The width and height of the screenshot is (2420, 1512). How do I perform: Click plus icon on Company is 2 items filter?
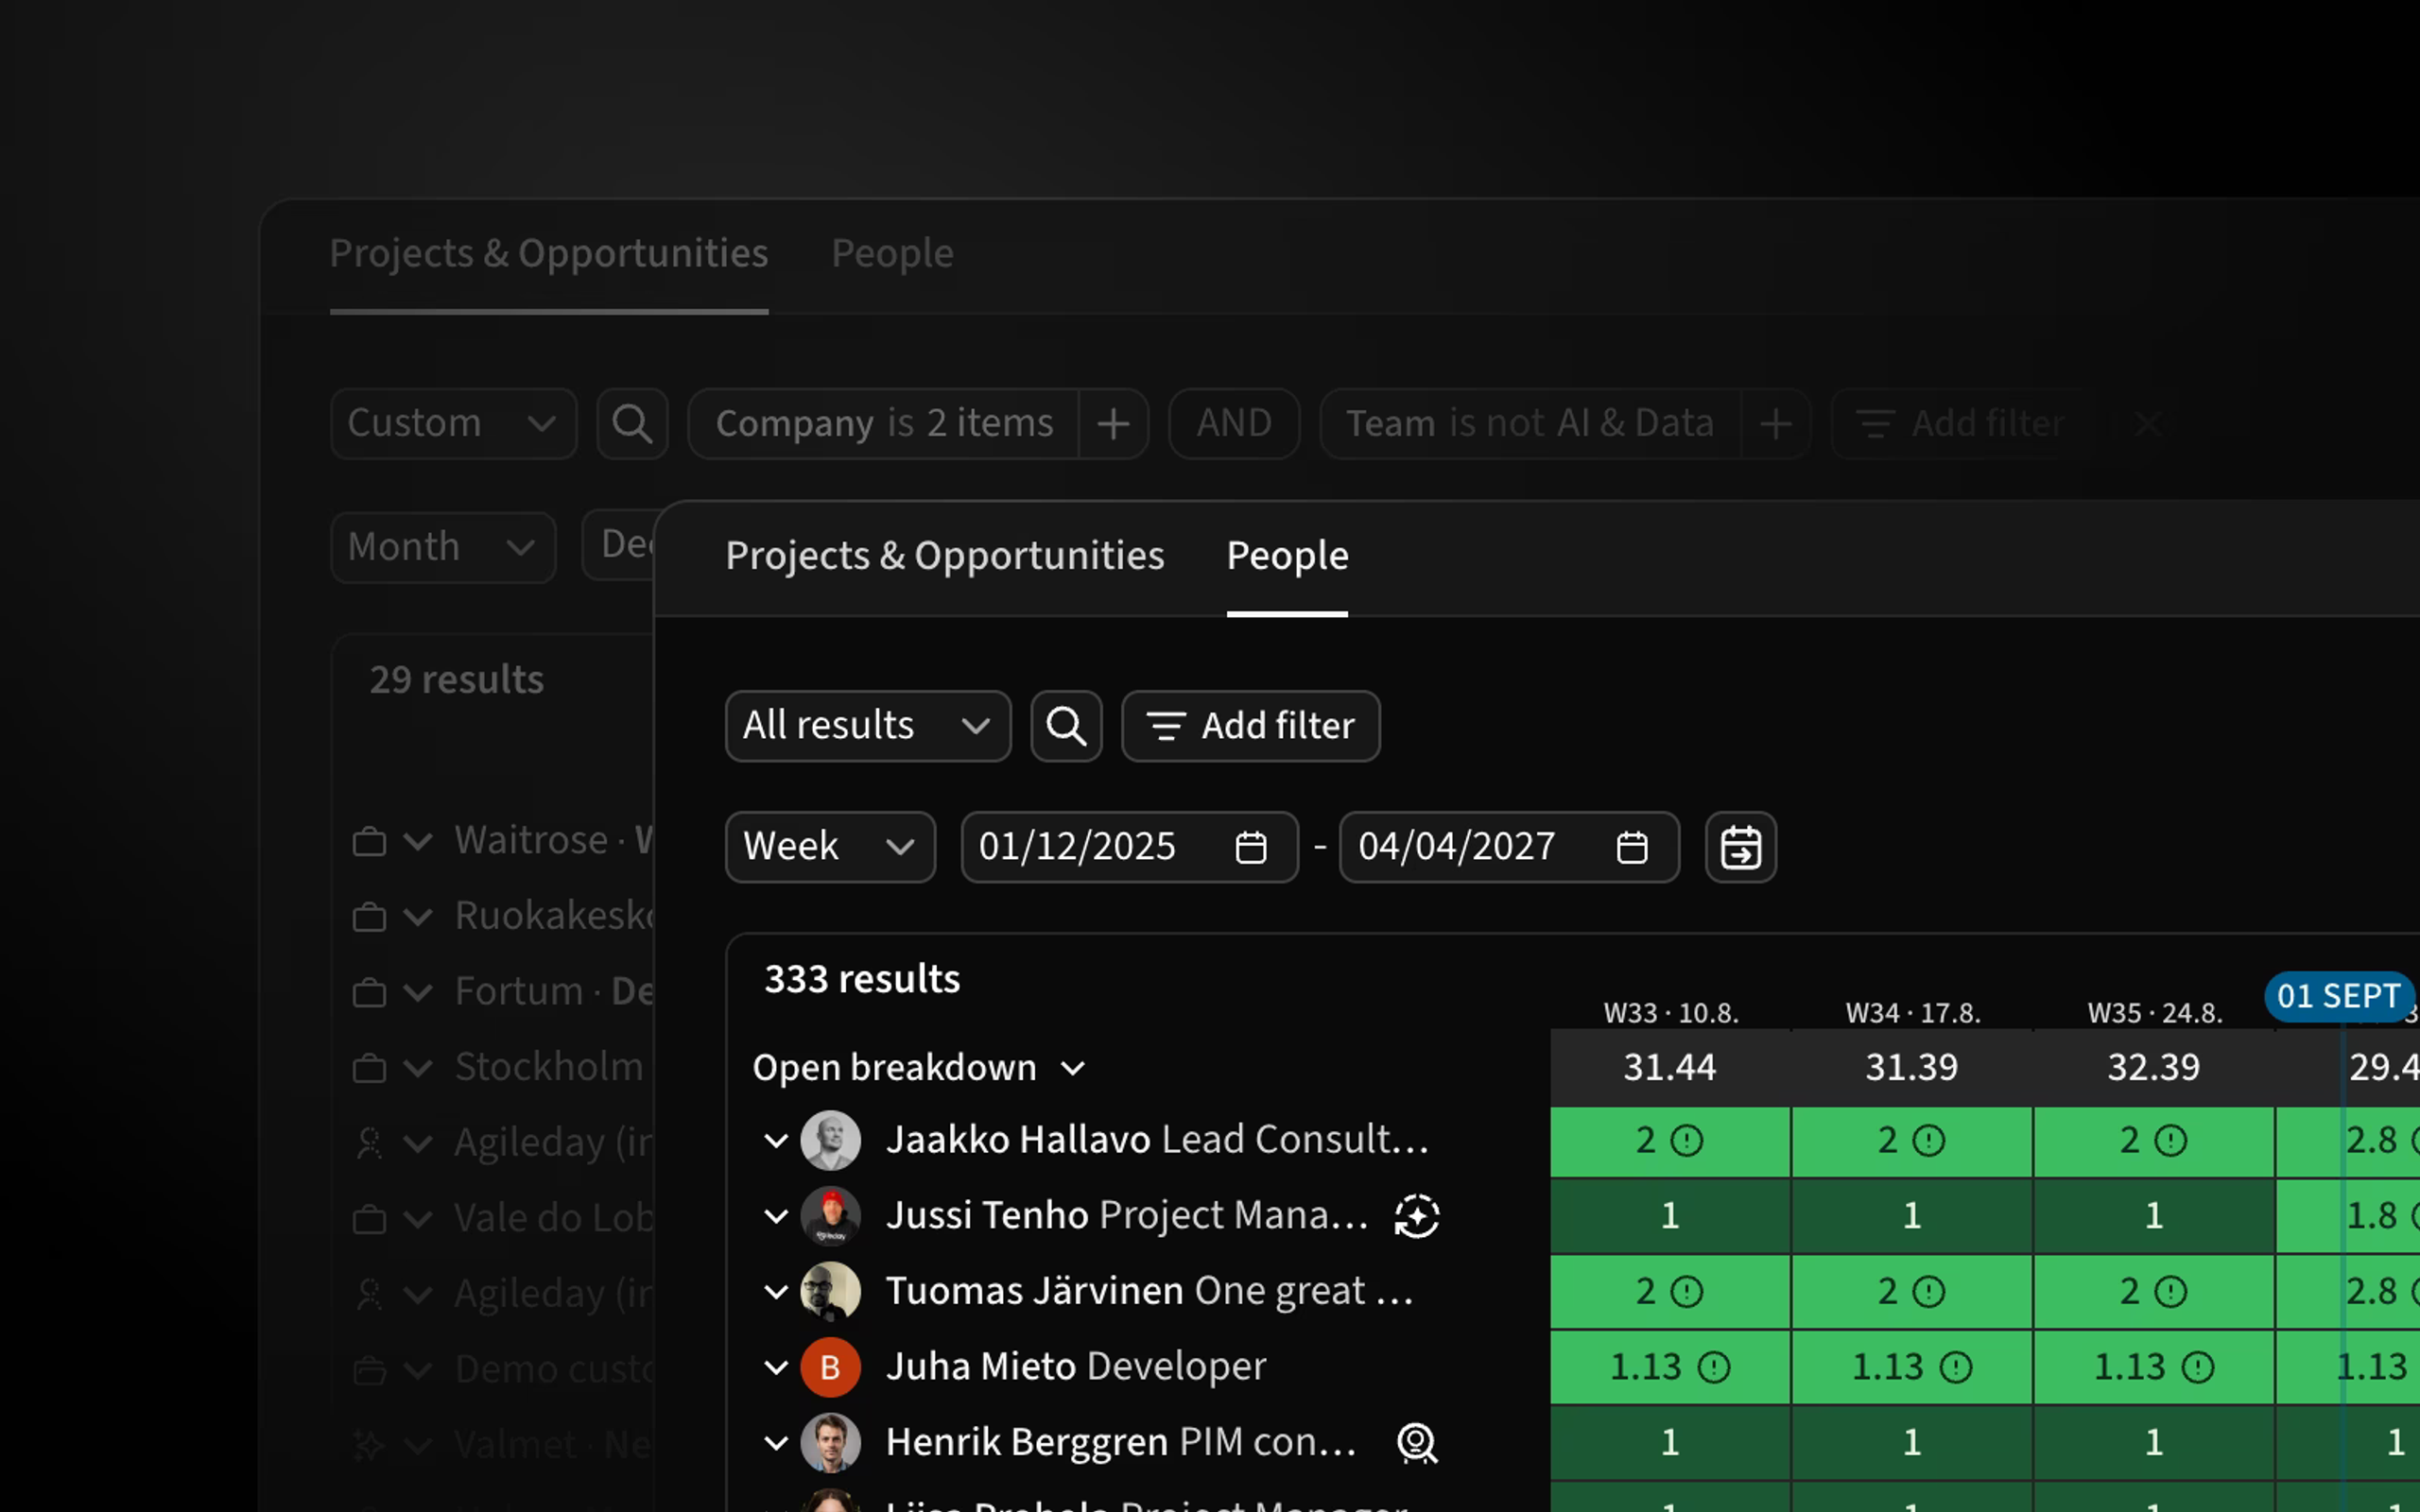click(x=1113, y=424)
